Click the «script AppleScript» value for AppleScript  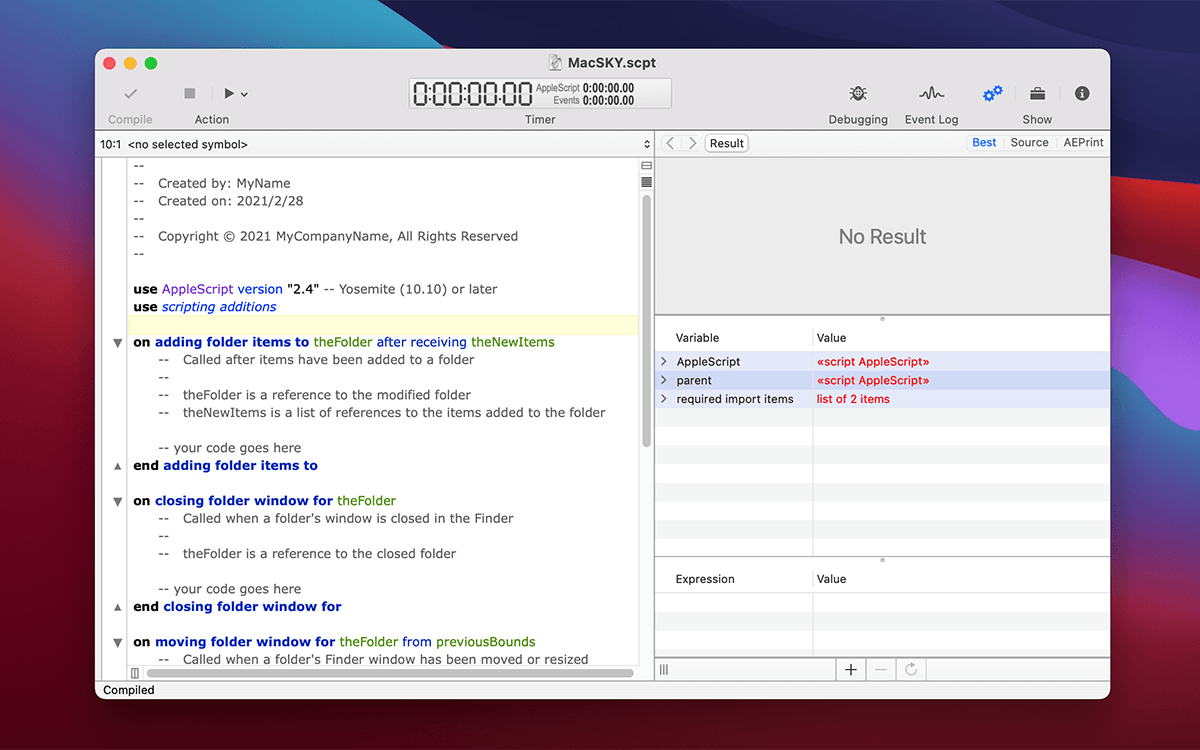[x=873, y=361]
